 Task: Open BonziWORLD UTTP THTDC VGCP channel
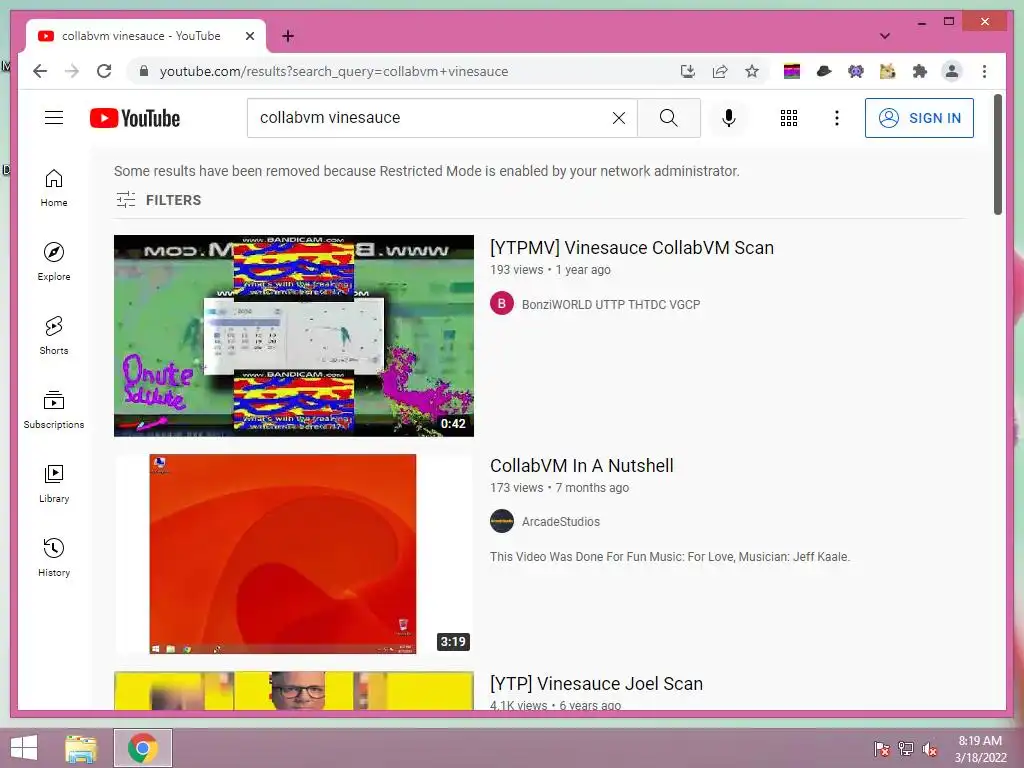pos(611,304)
